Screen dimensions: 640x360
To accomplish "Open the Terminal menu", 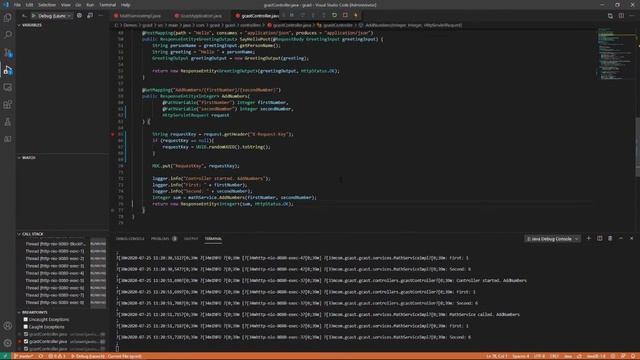I will [x=108, y=5].
